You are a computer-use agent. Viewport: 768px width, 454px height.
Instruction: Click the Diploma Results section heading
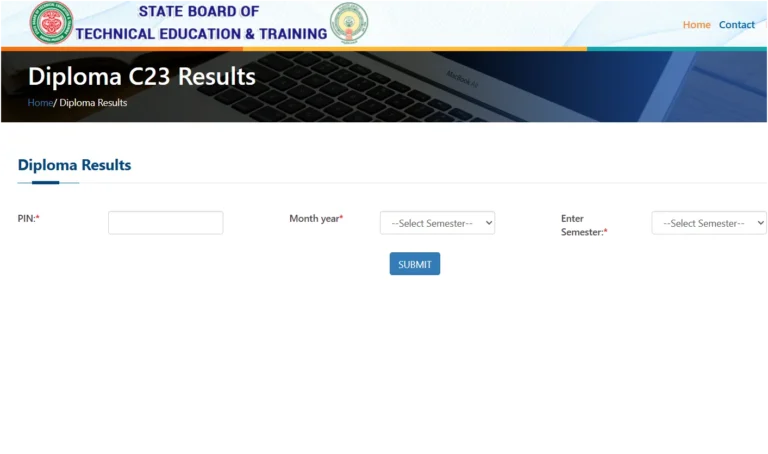74,165
